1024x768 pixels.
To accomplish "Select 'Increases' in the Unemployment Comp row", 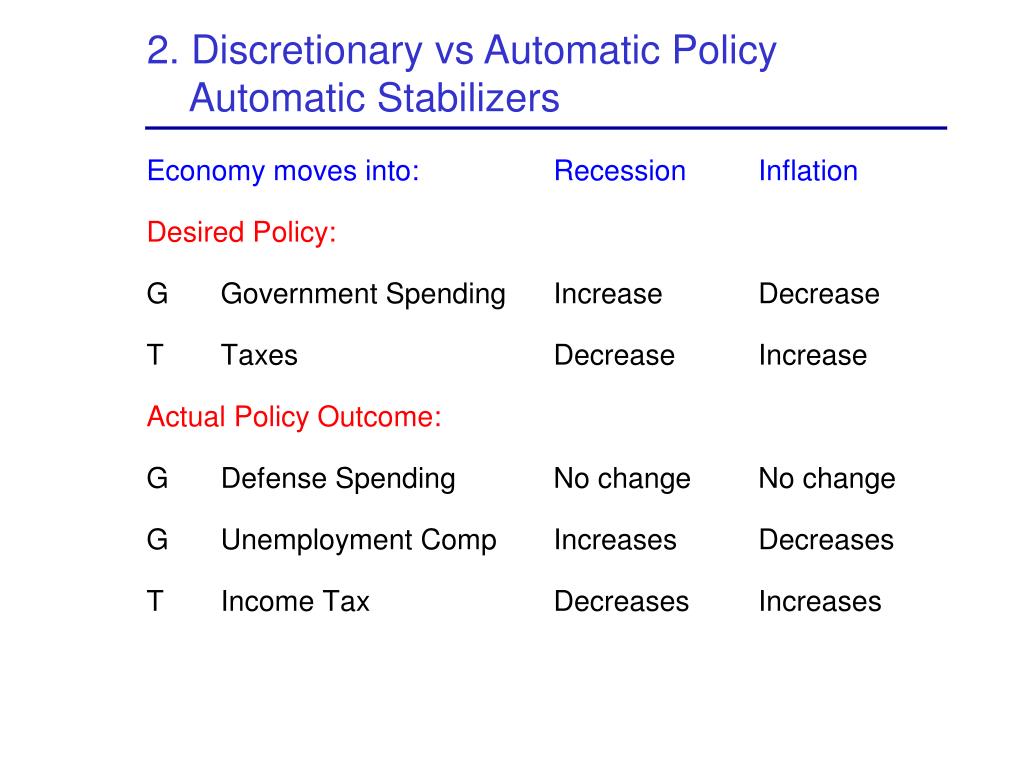I will (x=615, y=540).
